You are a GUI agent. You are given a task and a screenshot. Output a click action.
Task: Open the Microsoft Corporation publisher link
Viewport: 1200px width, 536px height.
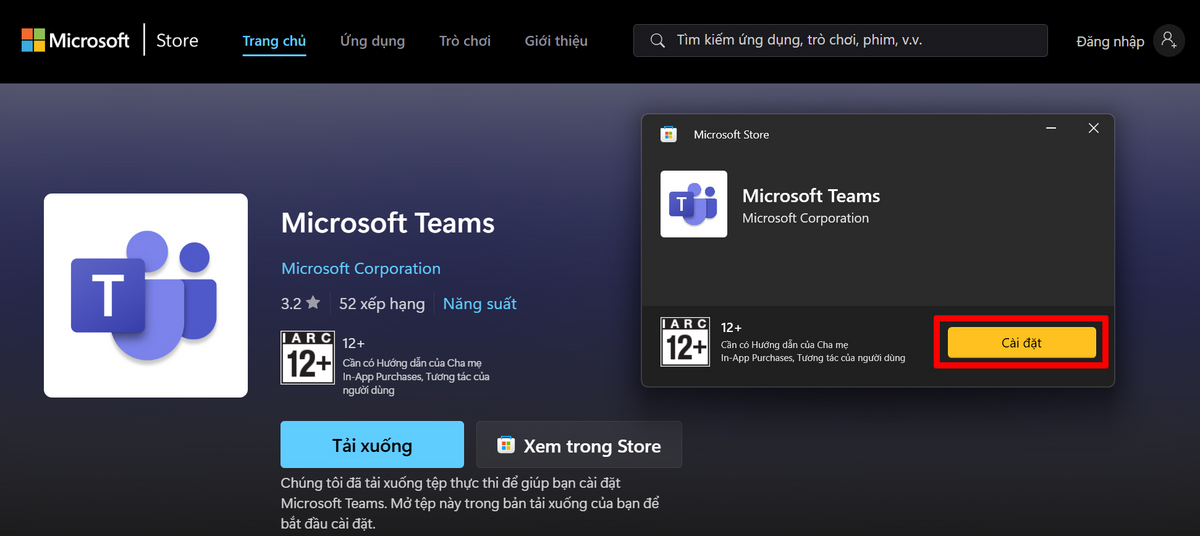[361, 268]
